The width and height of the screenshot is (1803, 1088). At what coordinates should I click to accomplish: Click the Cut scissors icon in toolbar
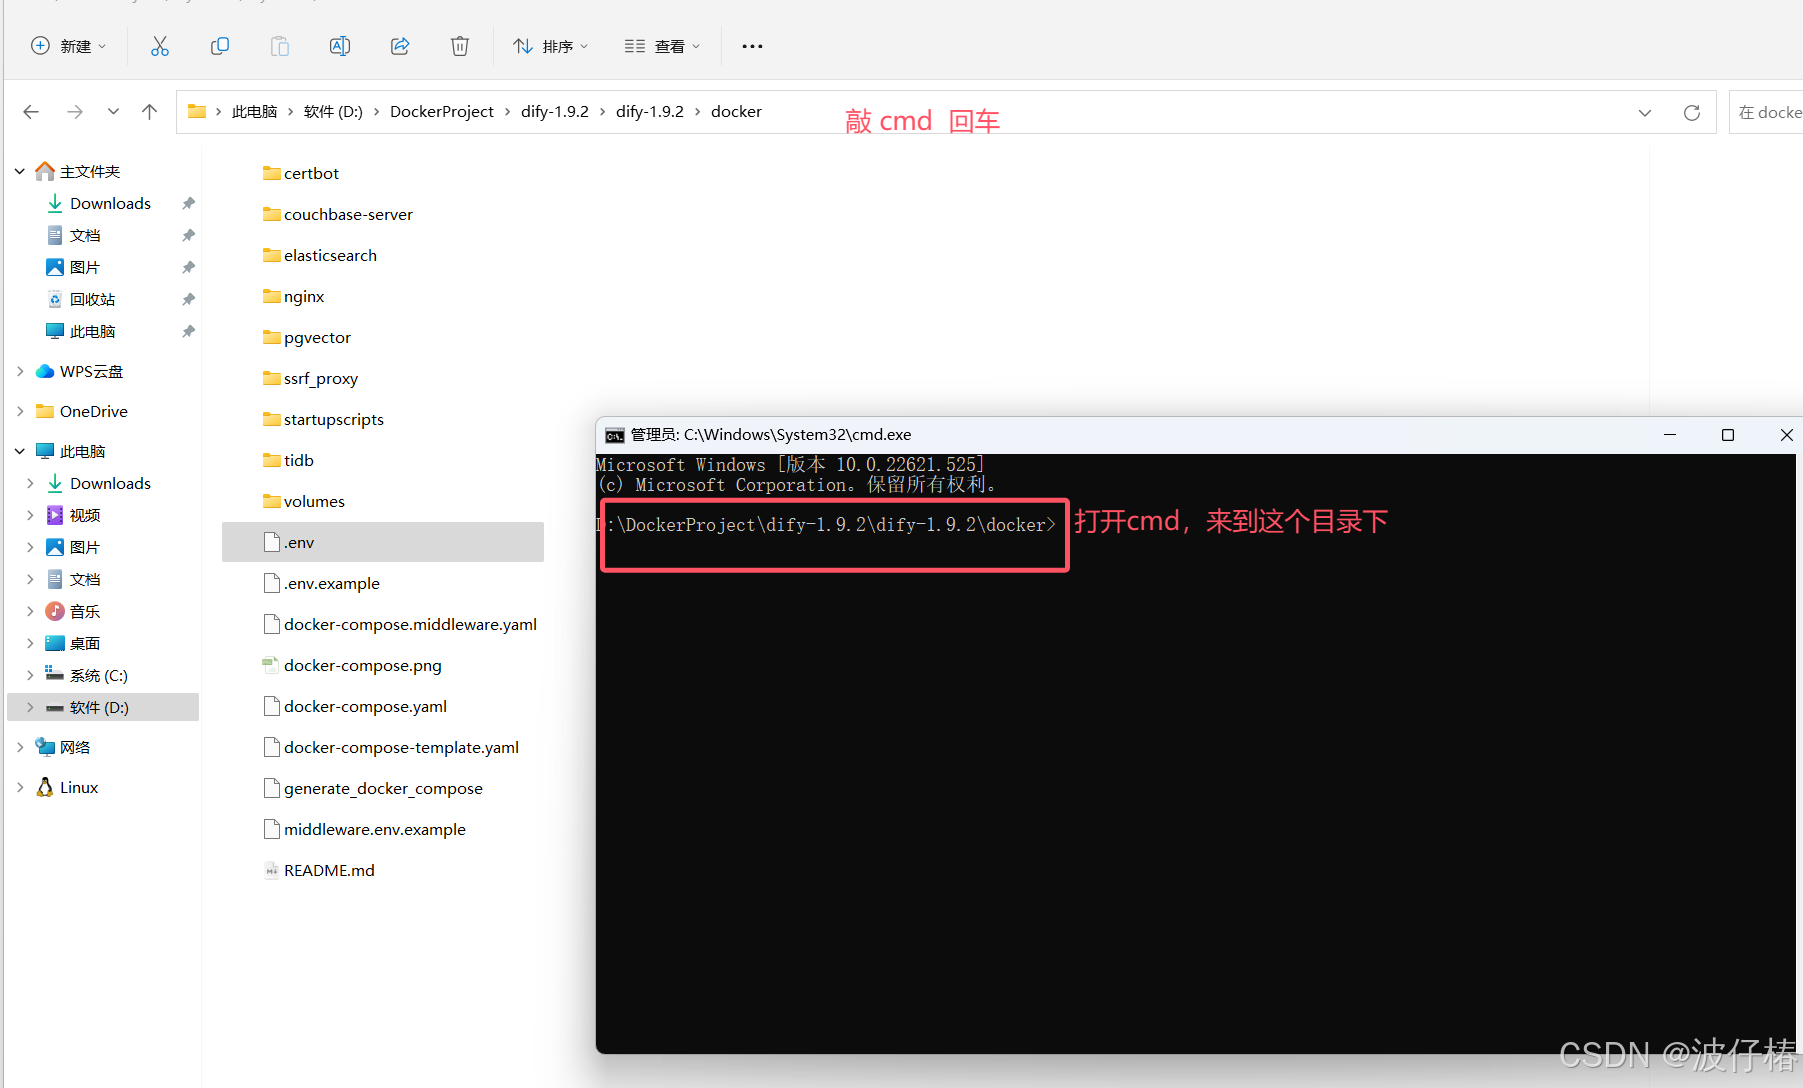[160, 46]
